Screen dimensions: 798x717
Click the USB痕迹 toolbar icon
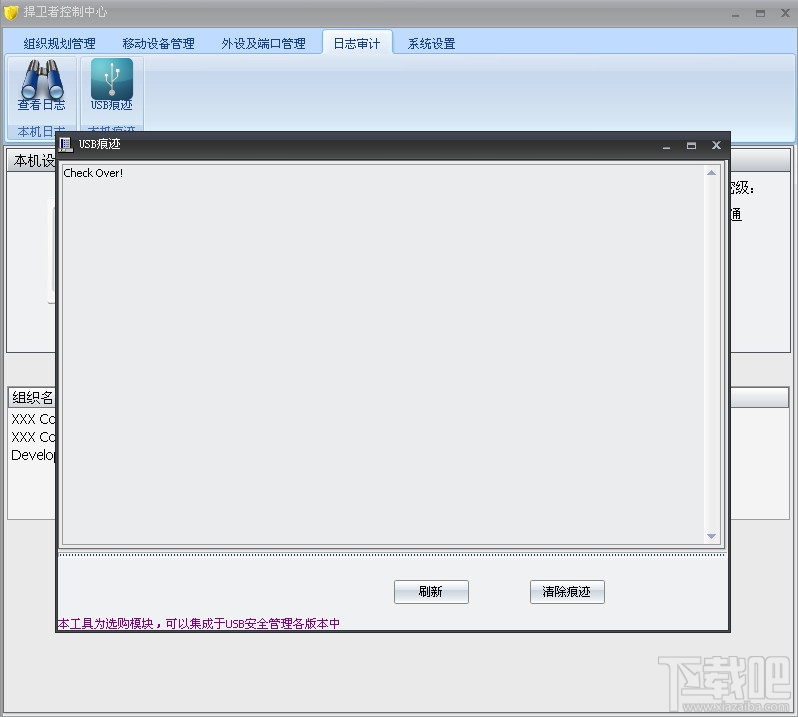tap(111, 84)
